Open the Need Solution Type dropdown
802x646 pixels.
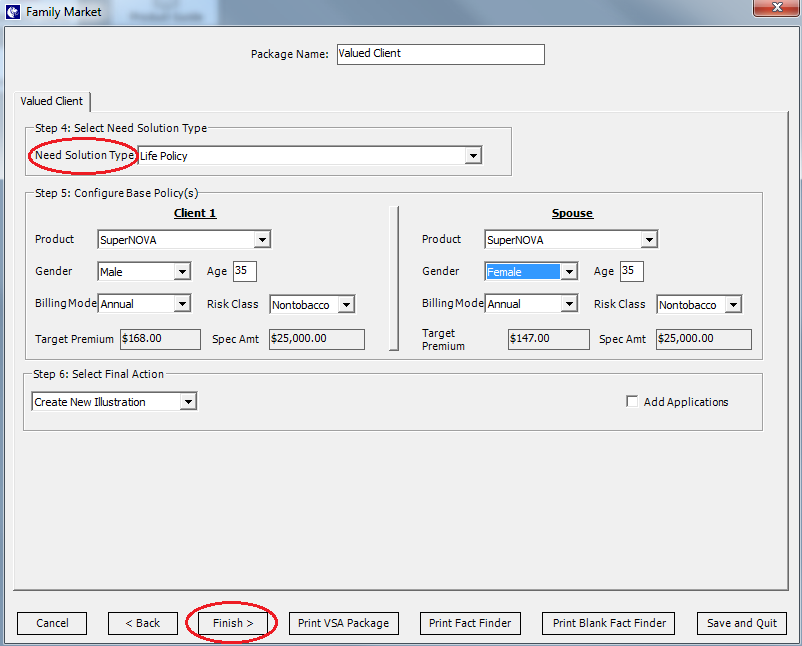coord(310,155)
